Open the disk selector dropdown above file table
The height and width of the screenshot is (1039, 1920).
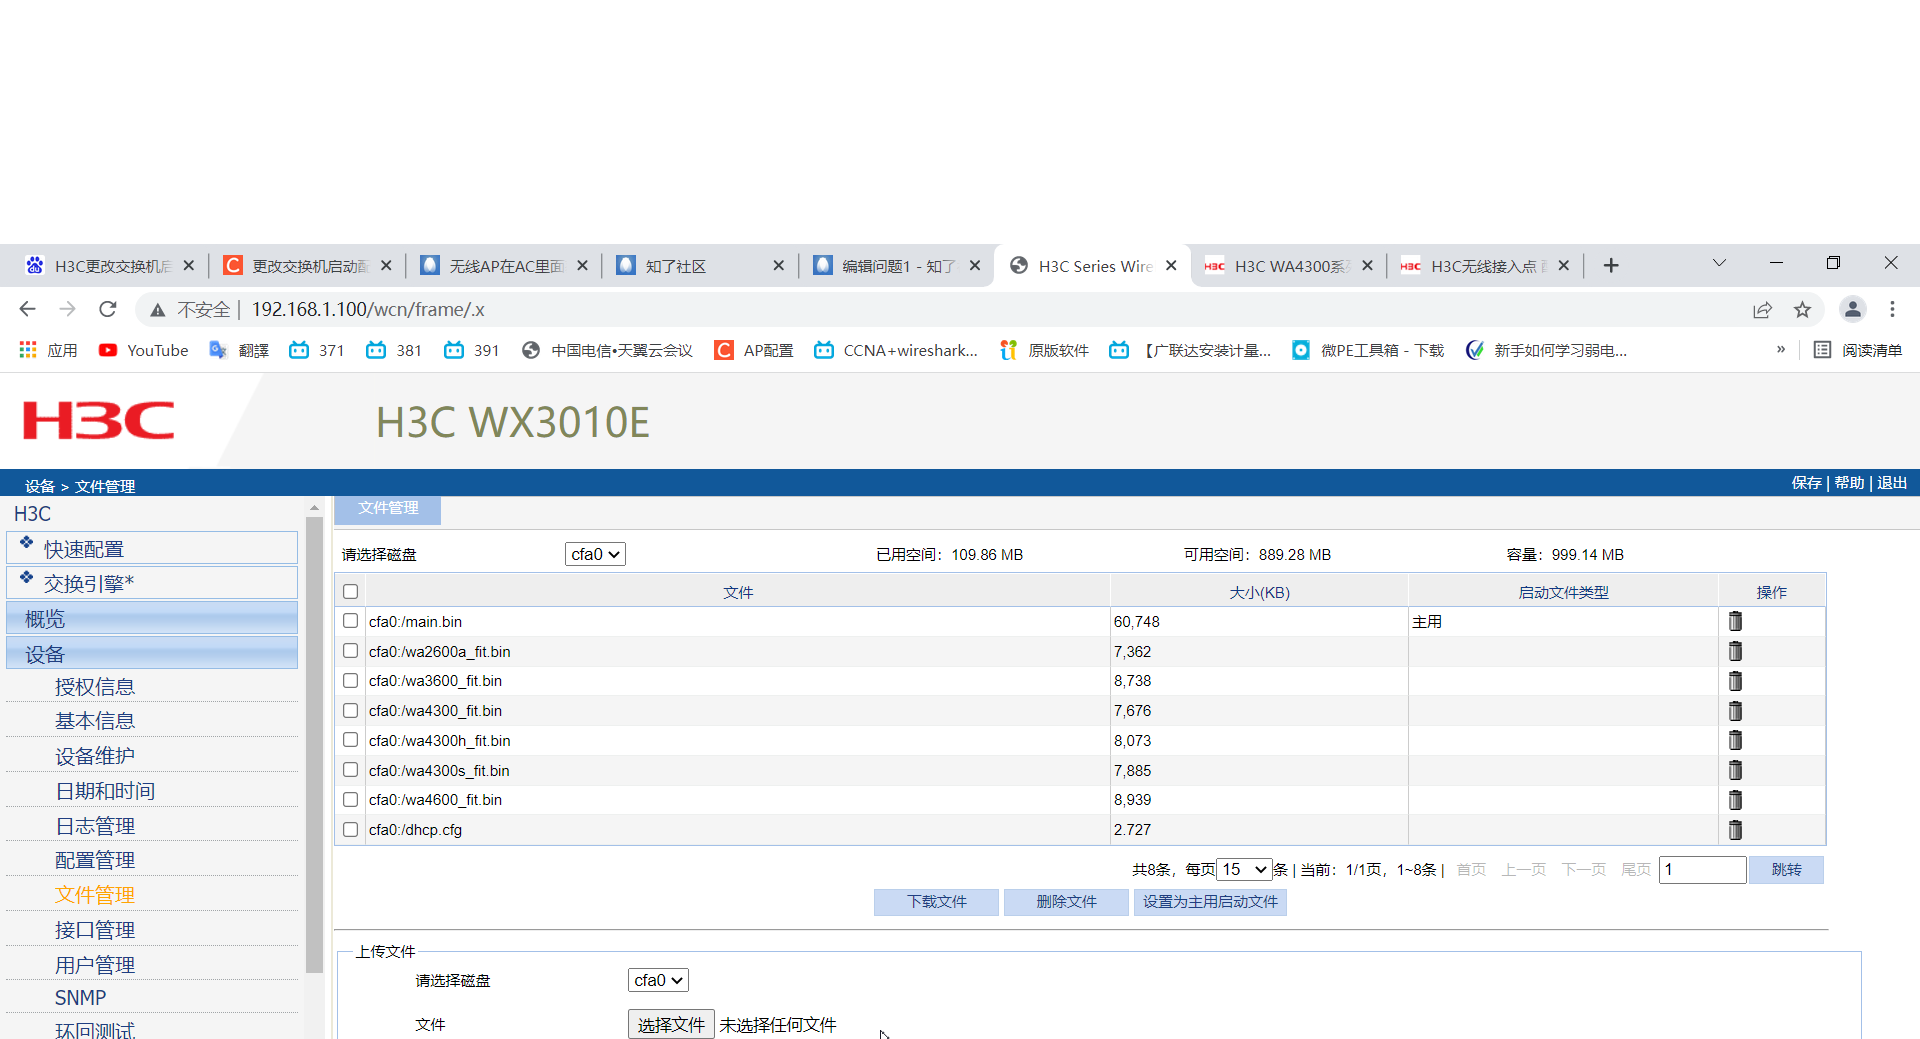pyautogui.click(x=595, y=554)
